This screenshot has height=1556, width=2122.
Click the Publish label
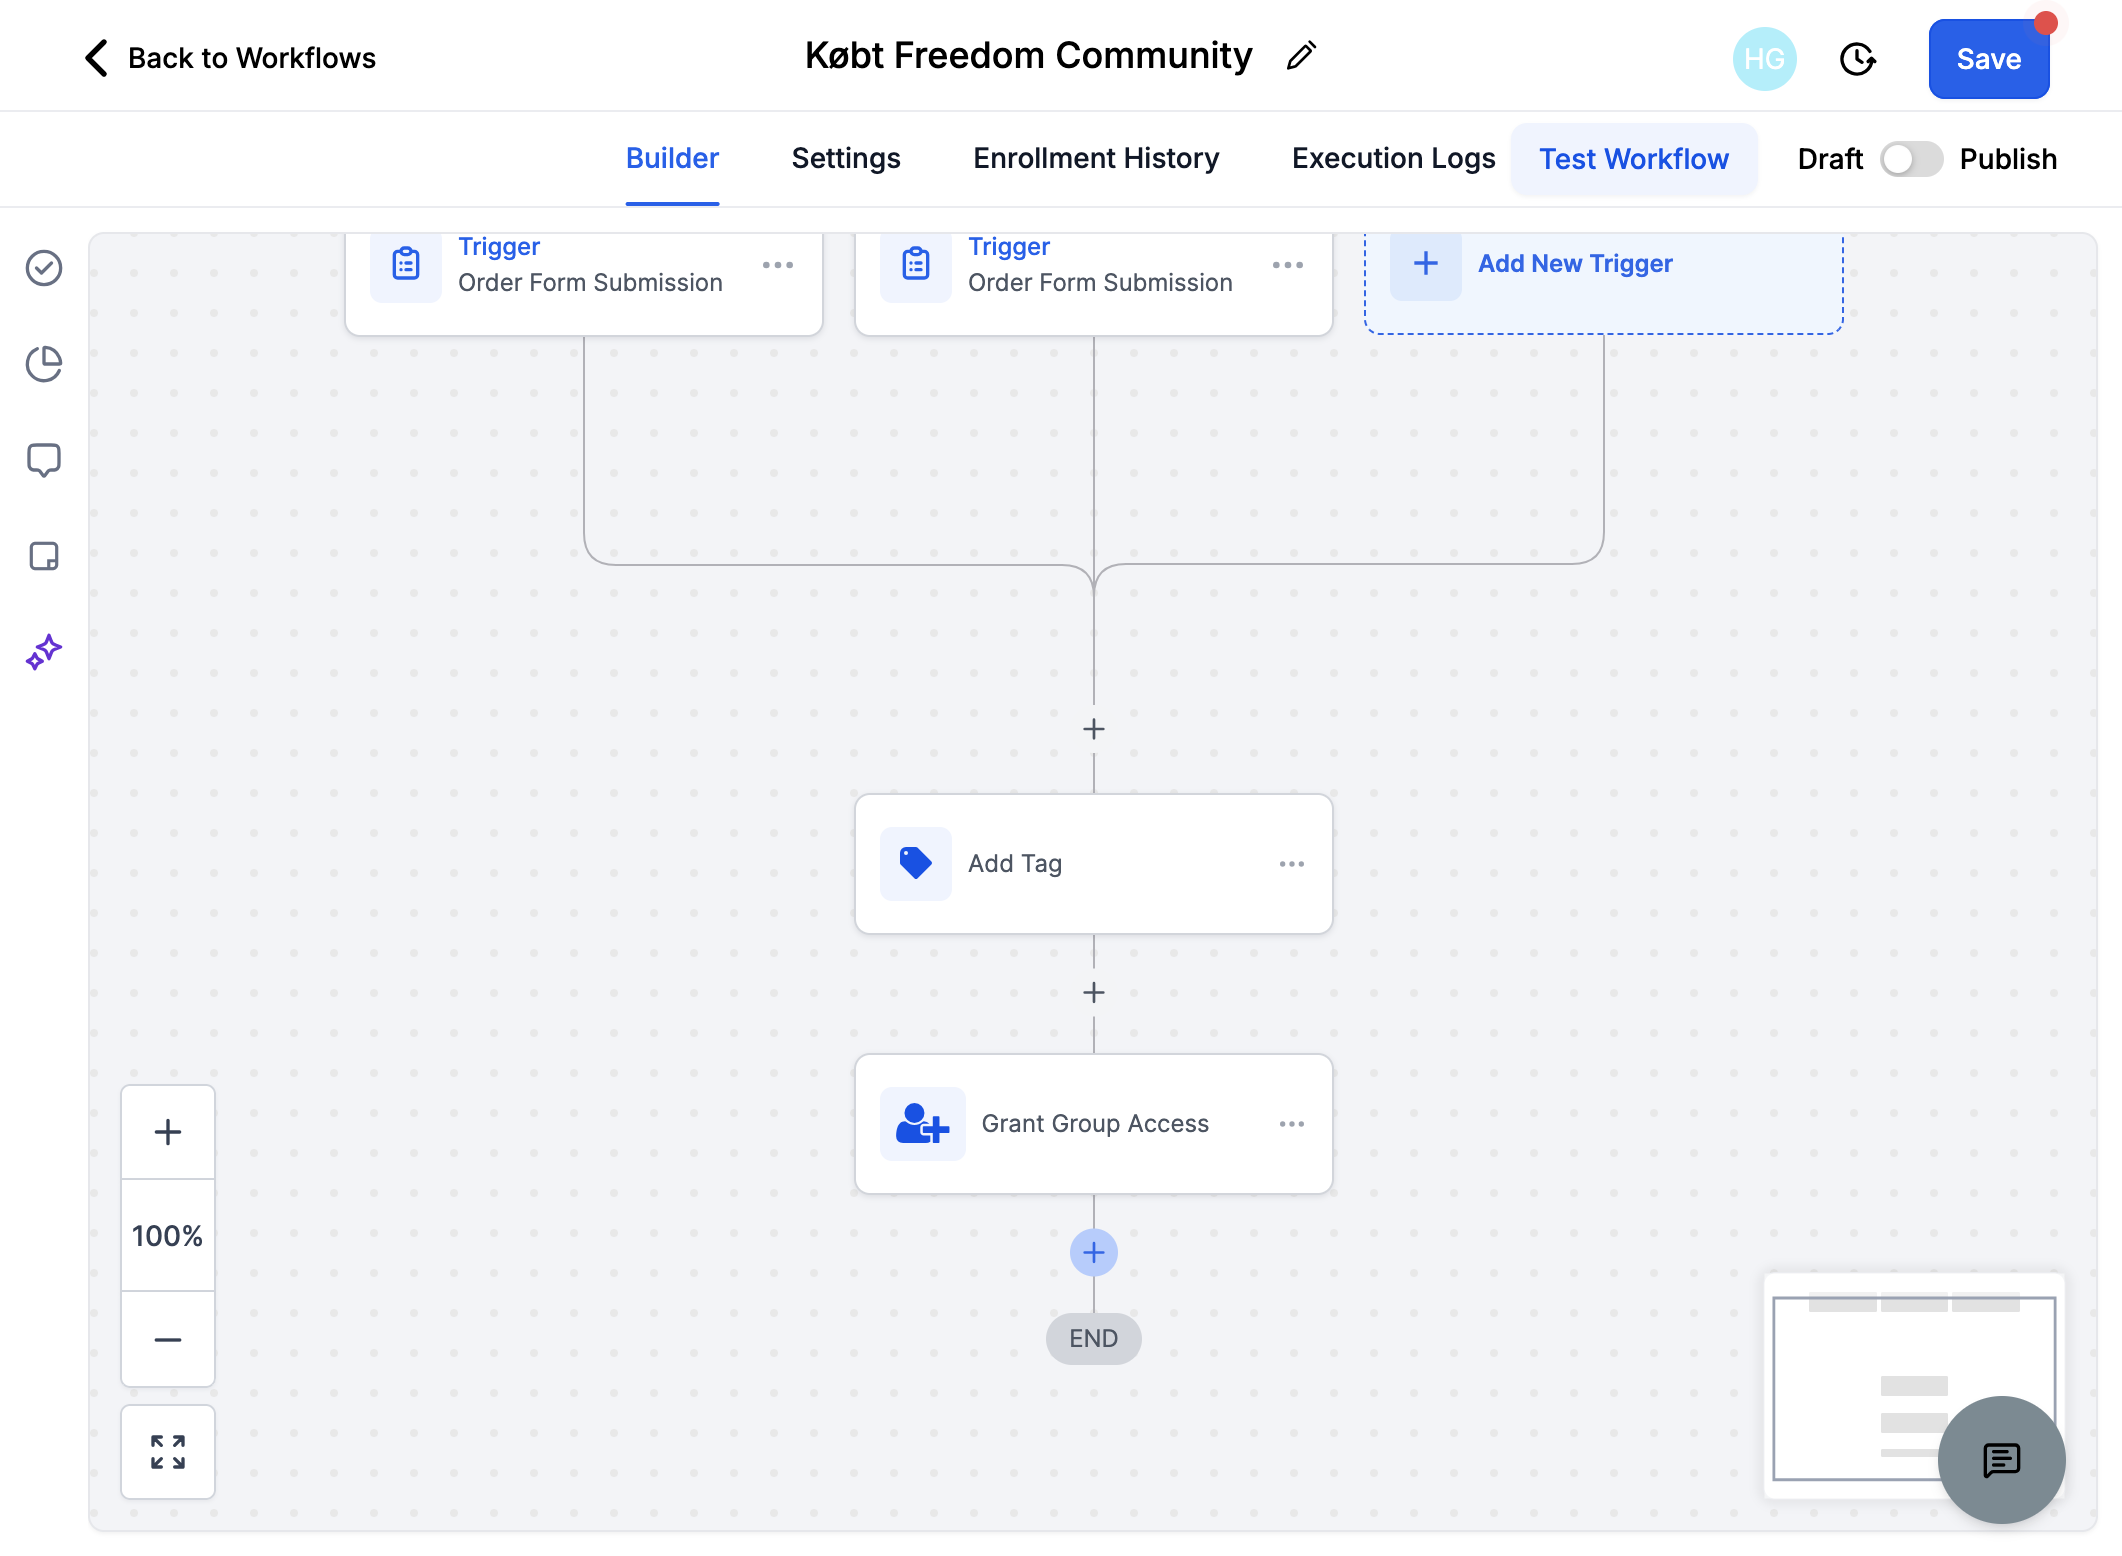(2008, 159)
